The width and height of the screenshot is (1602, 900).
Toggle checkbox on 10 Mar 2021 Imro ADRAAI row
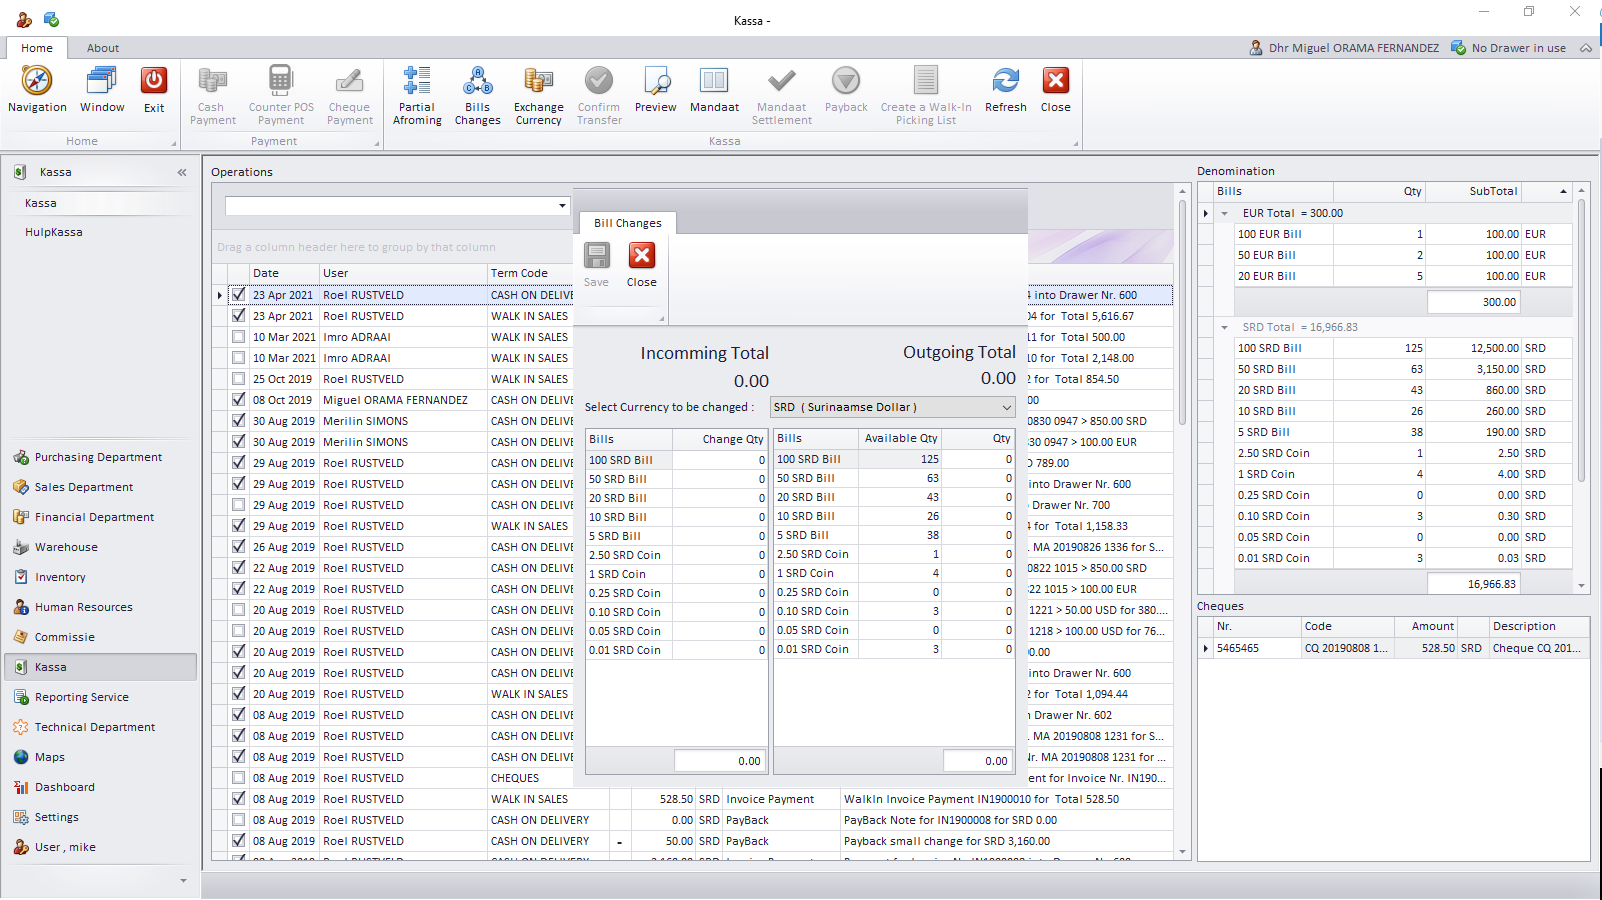pos(238,337)
